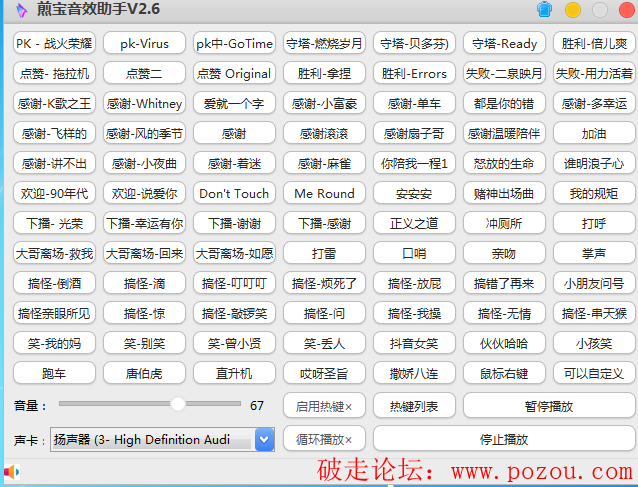This screenshot has height=487, width=638.
Task: Play the 直升机 helicopter sound
Action: [x=234, y=374]
